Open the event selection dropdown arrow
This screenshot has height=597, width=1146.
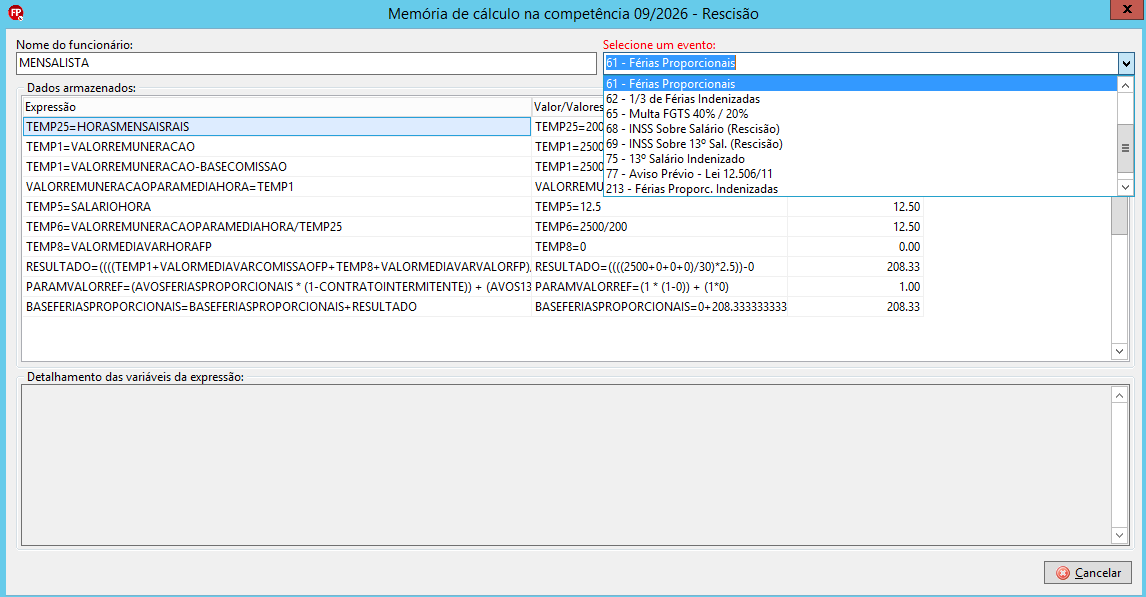pos(1126,64)
